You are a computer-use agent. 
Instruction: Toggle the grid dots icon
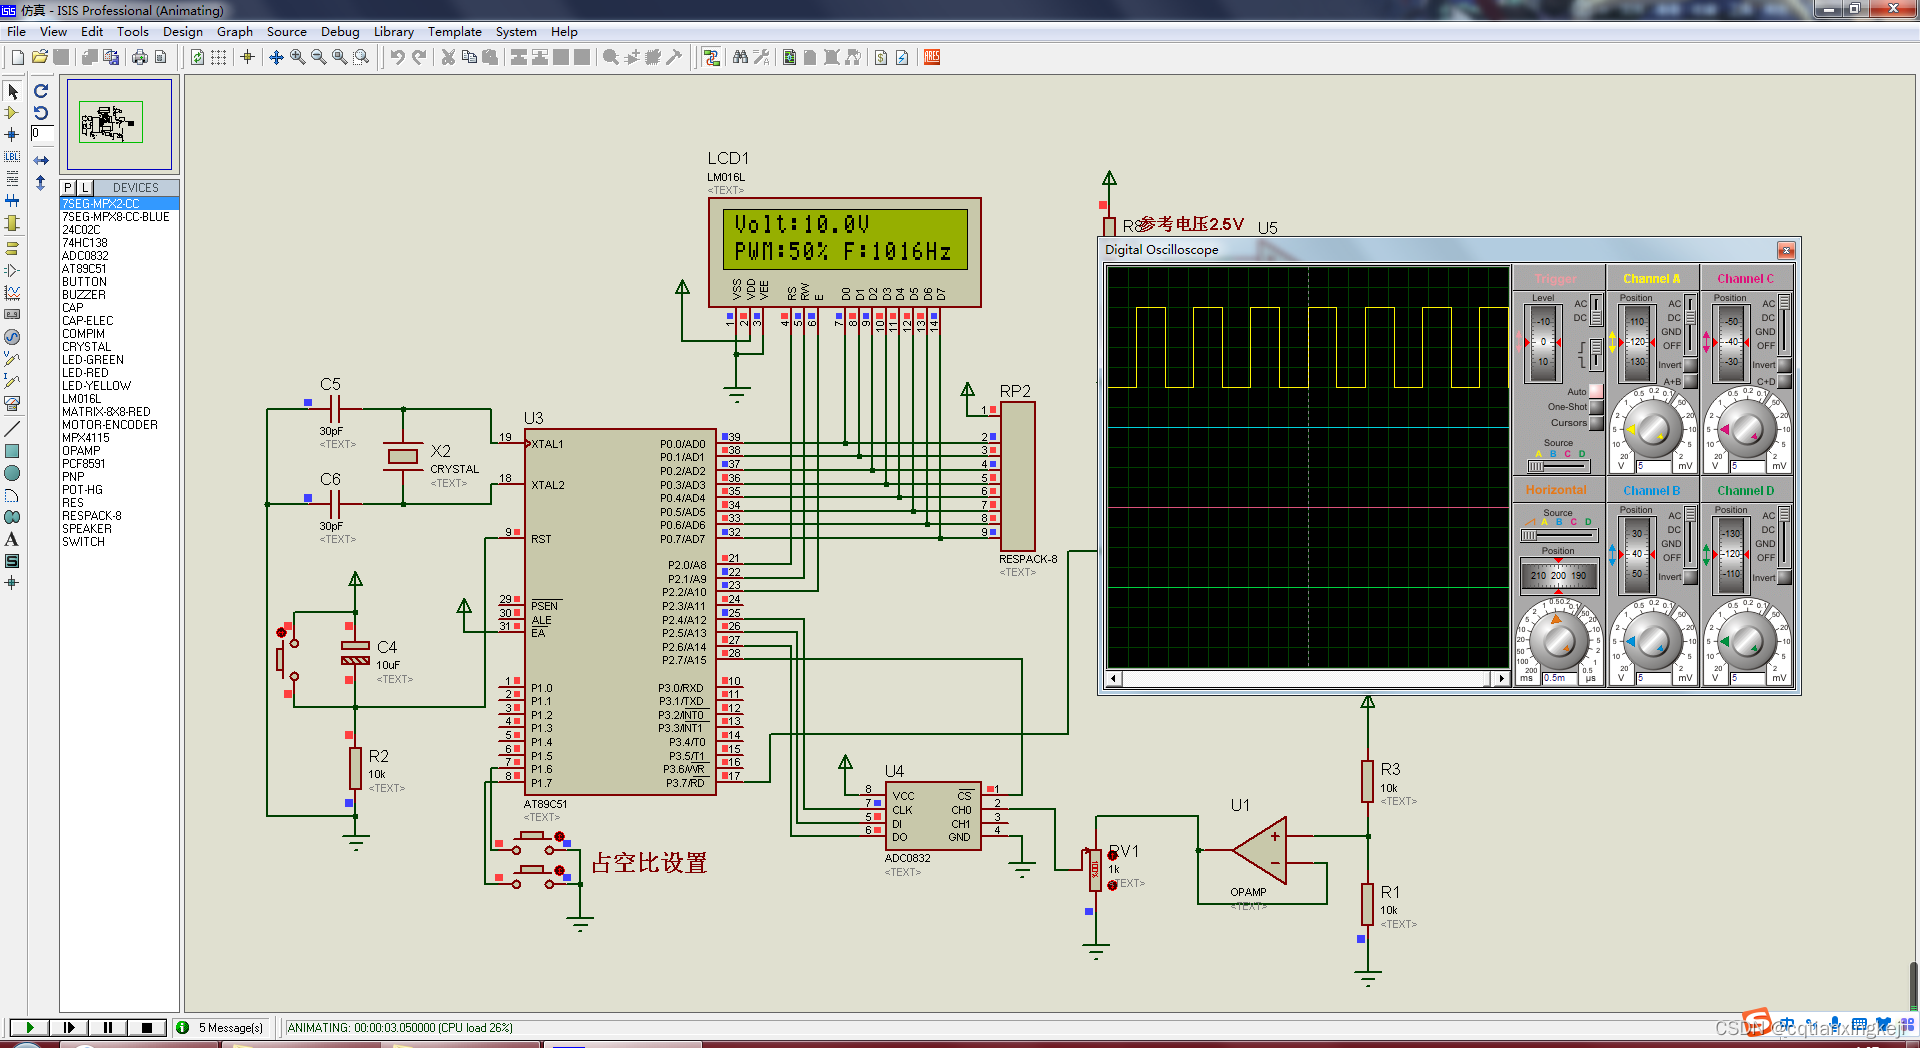point(218,57)
